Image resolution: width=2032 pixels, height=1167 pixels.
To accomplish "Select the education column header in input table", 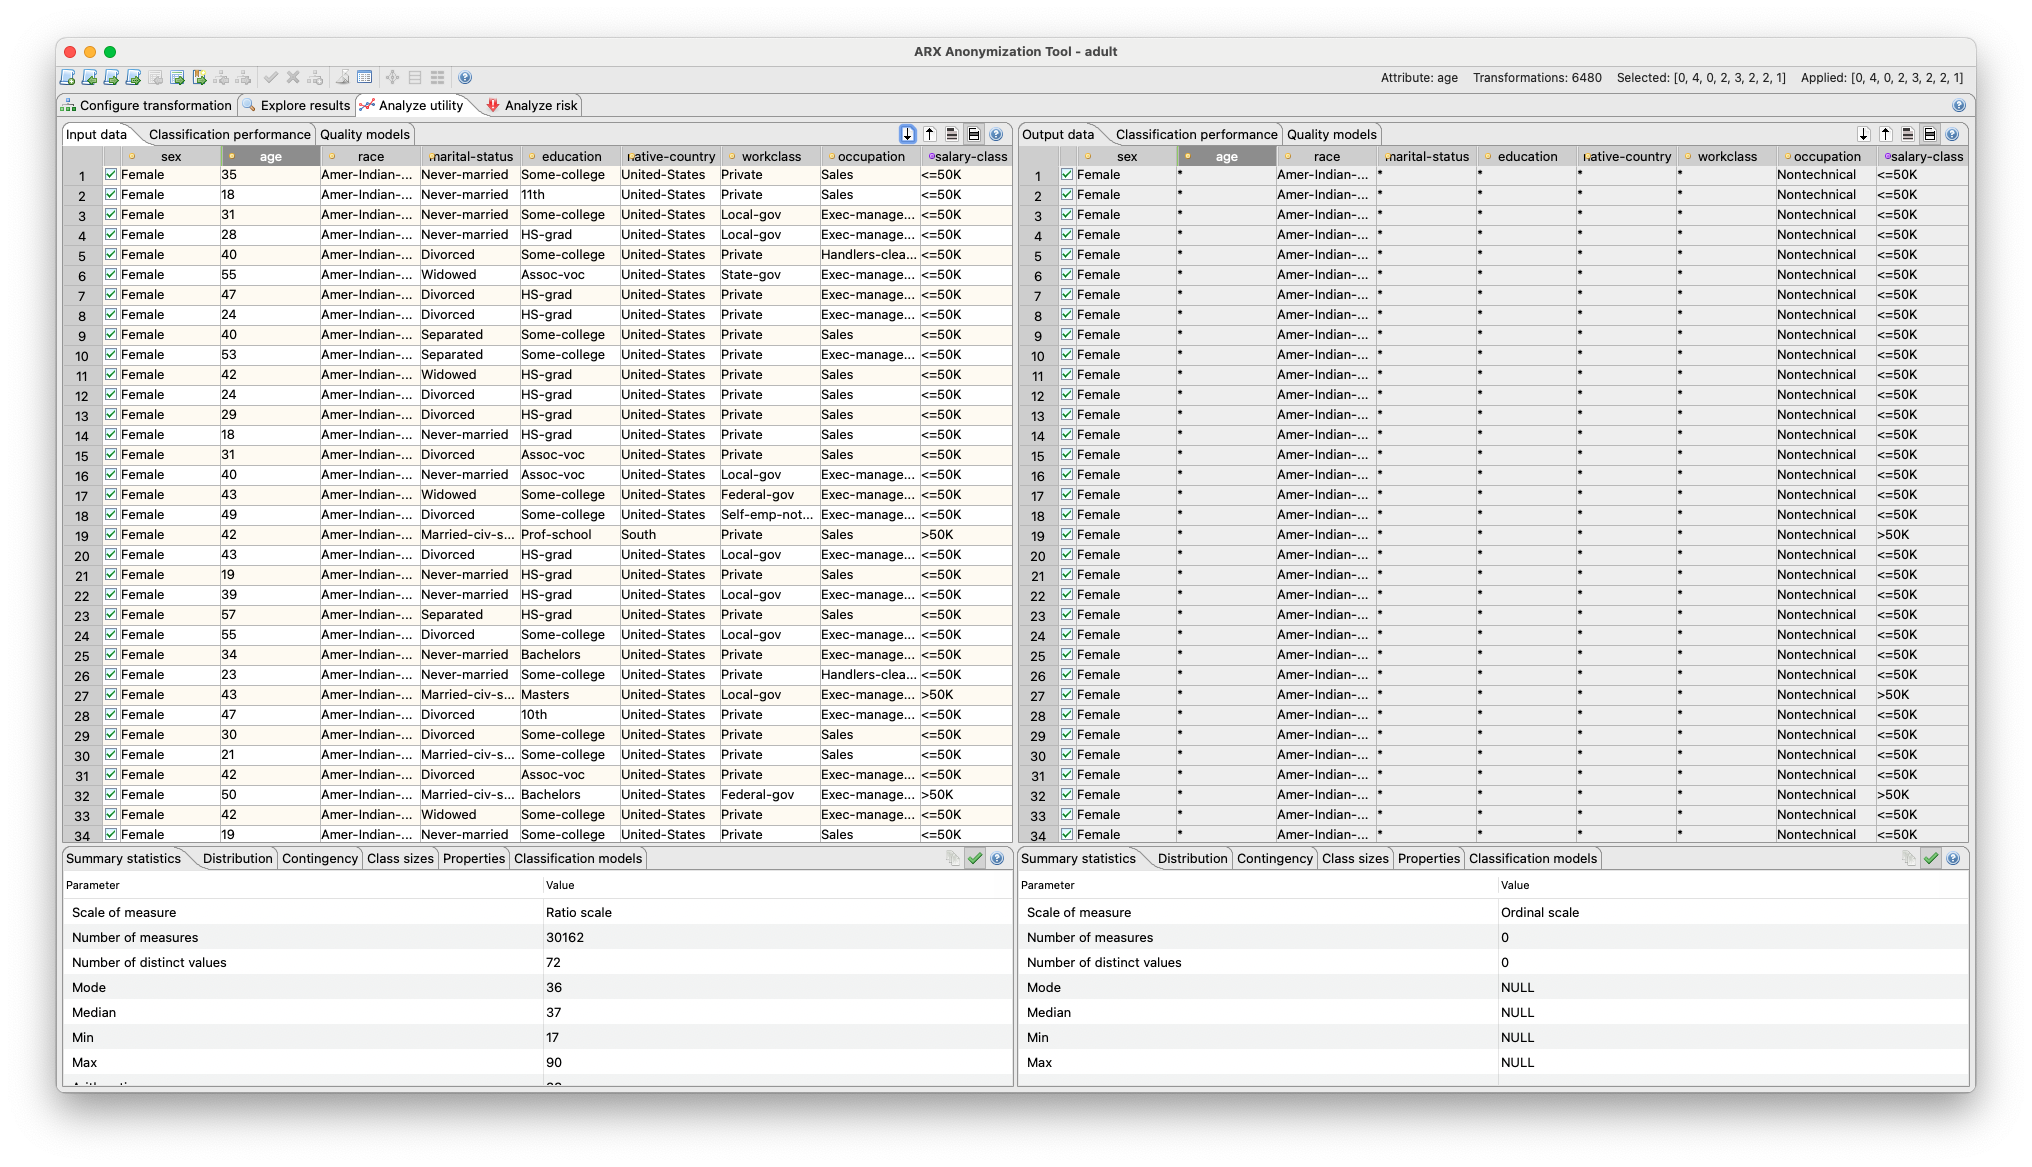I will click(571, 156).
